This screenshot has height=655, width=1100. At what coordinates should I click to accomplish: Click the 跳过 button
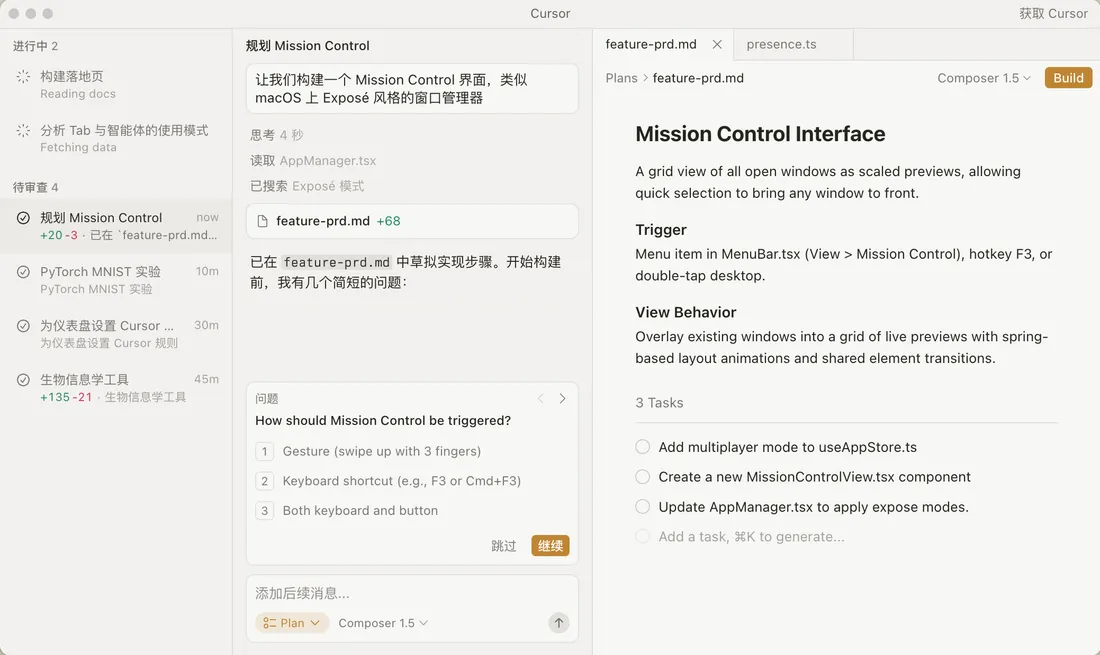click(504, 546)
